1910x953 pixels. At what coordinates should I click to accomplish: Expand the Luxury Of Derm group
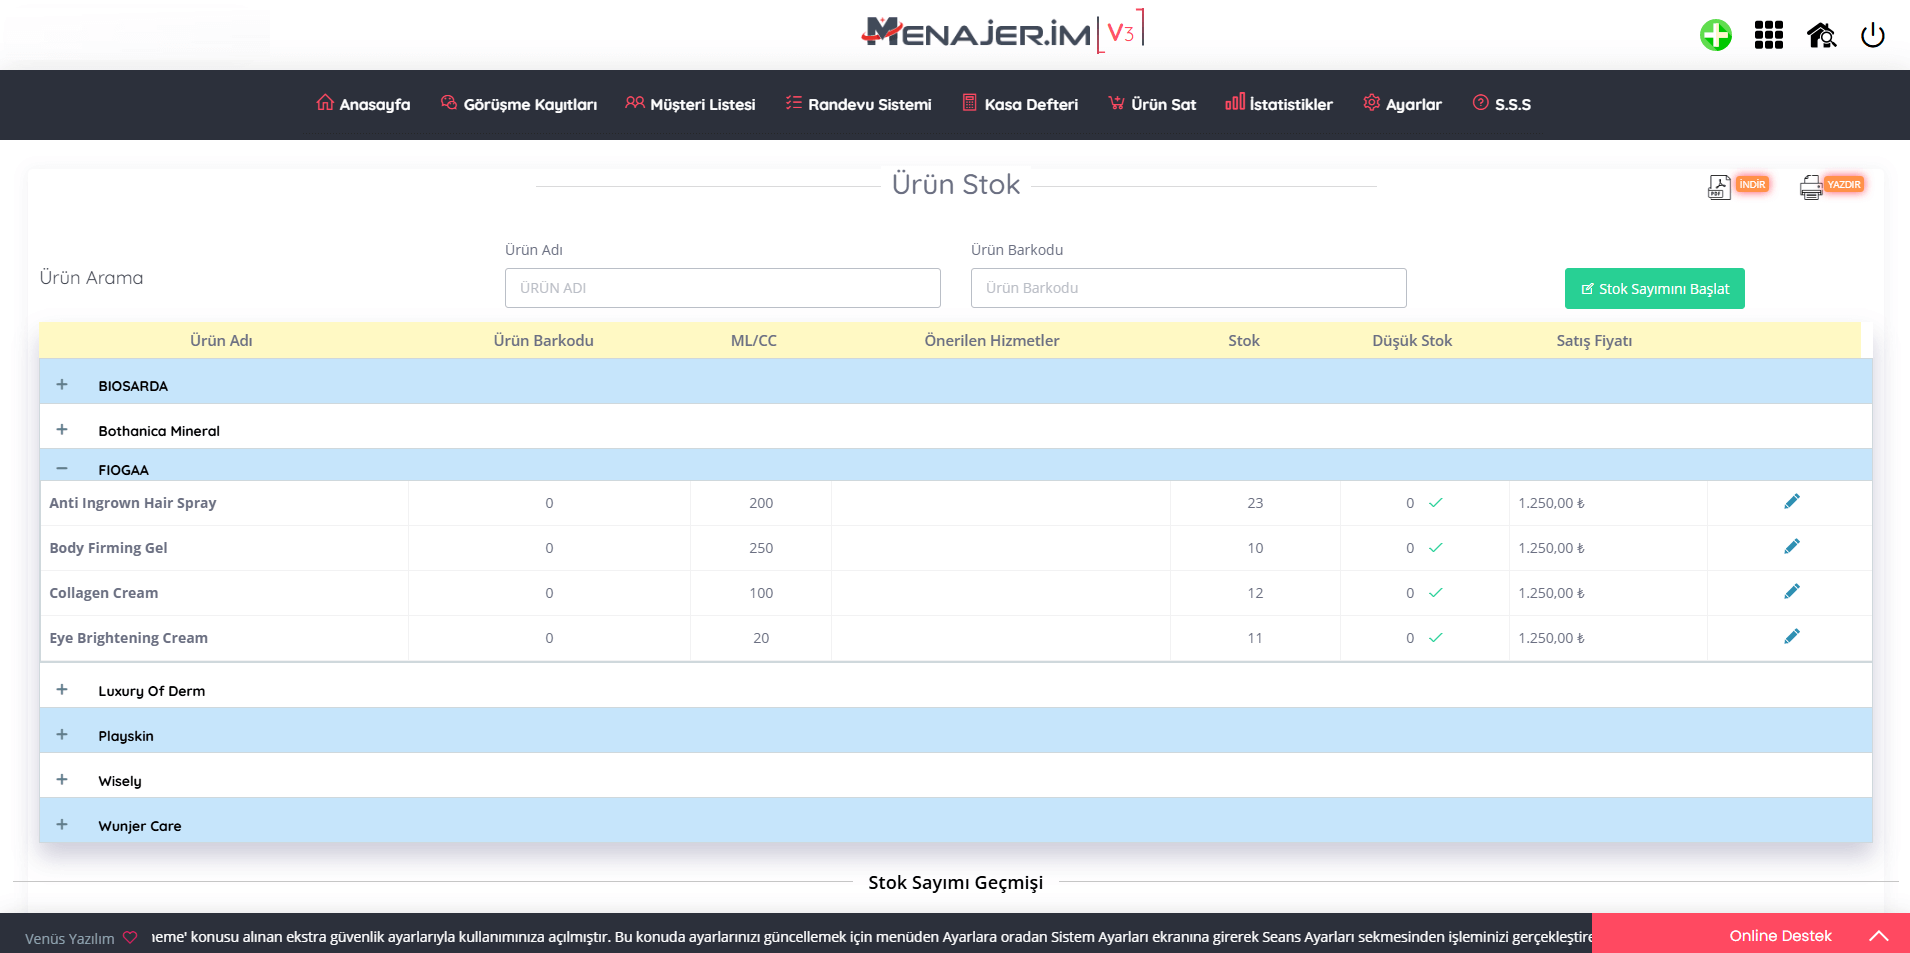(62, 690)
